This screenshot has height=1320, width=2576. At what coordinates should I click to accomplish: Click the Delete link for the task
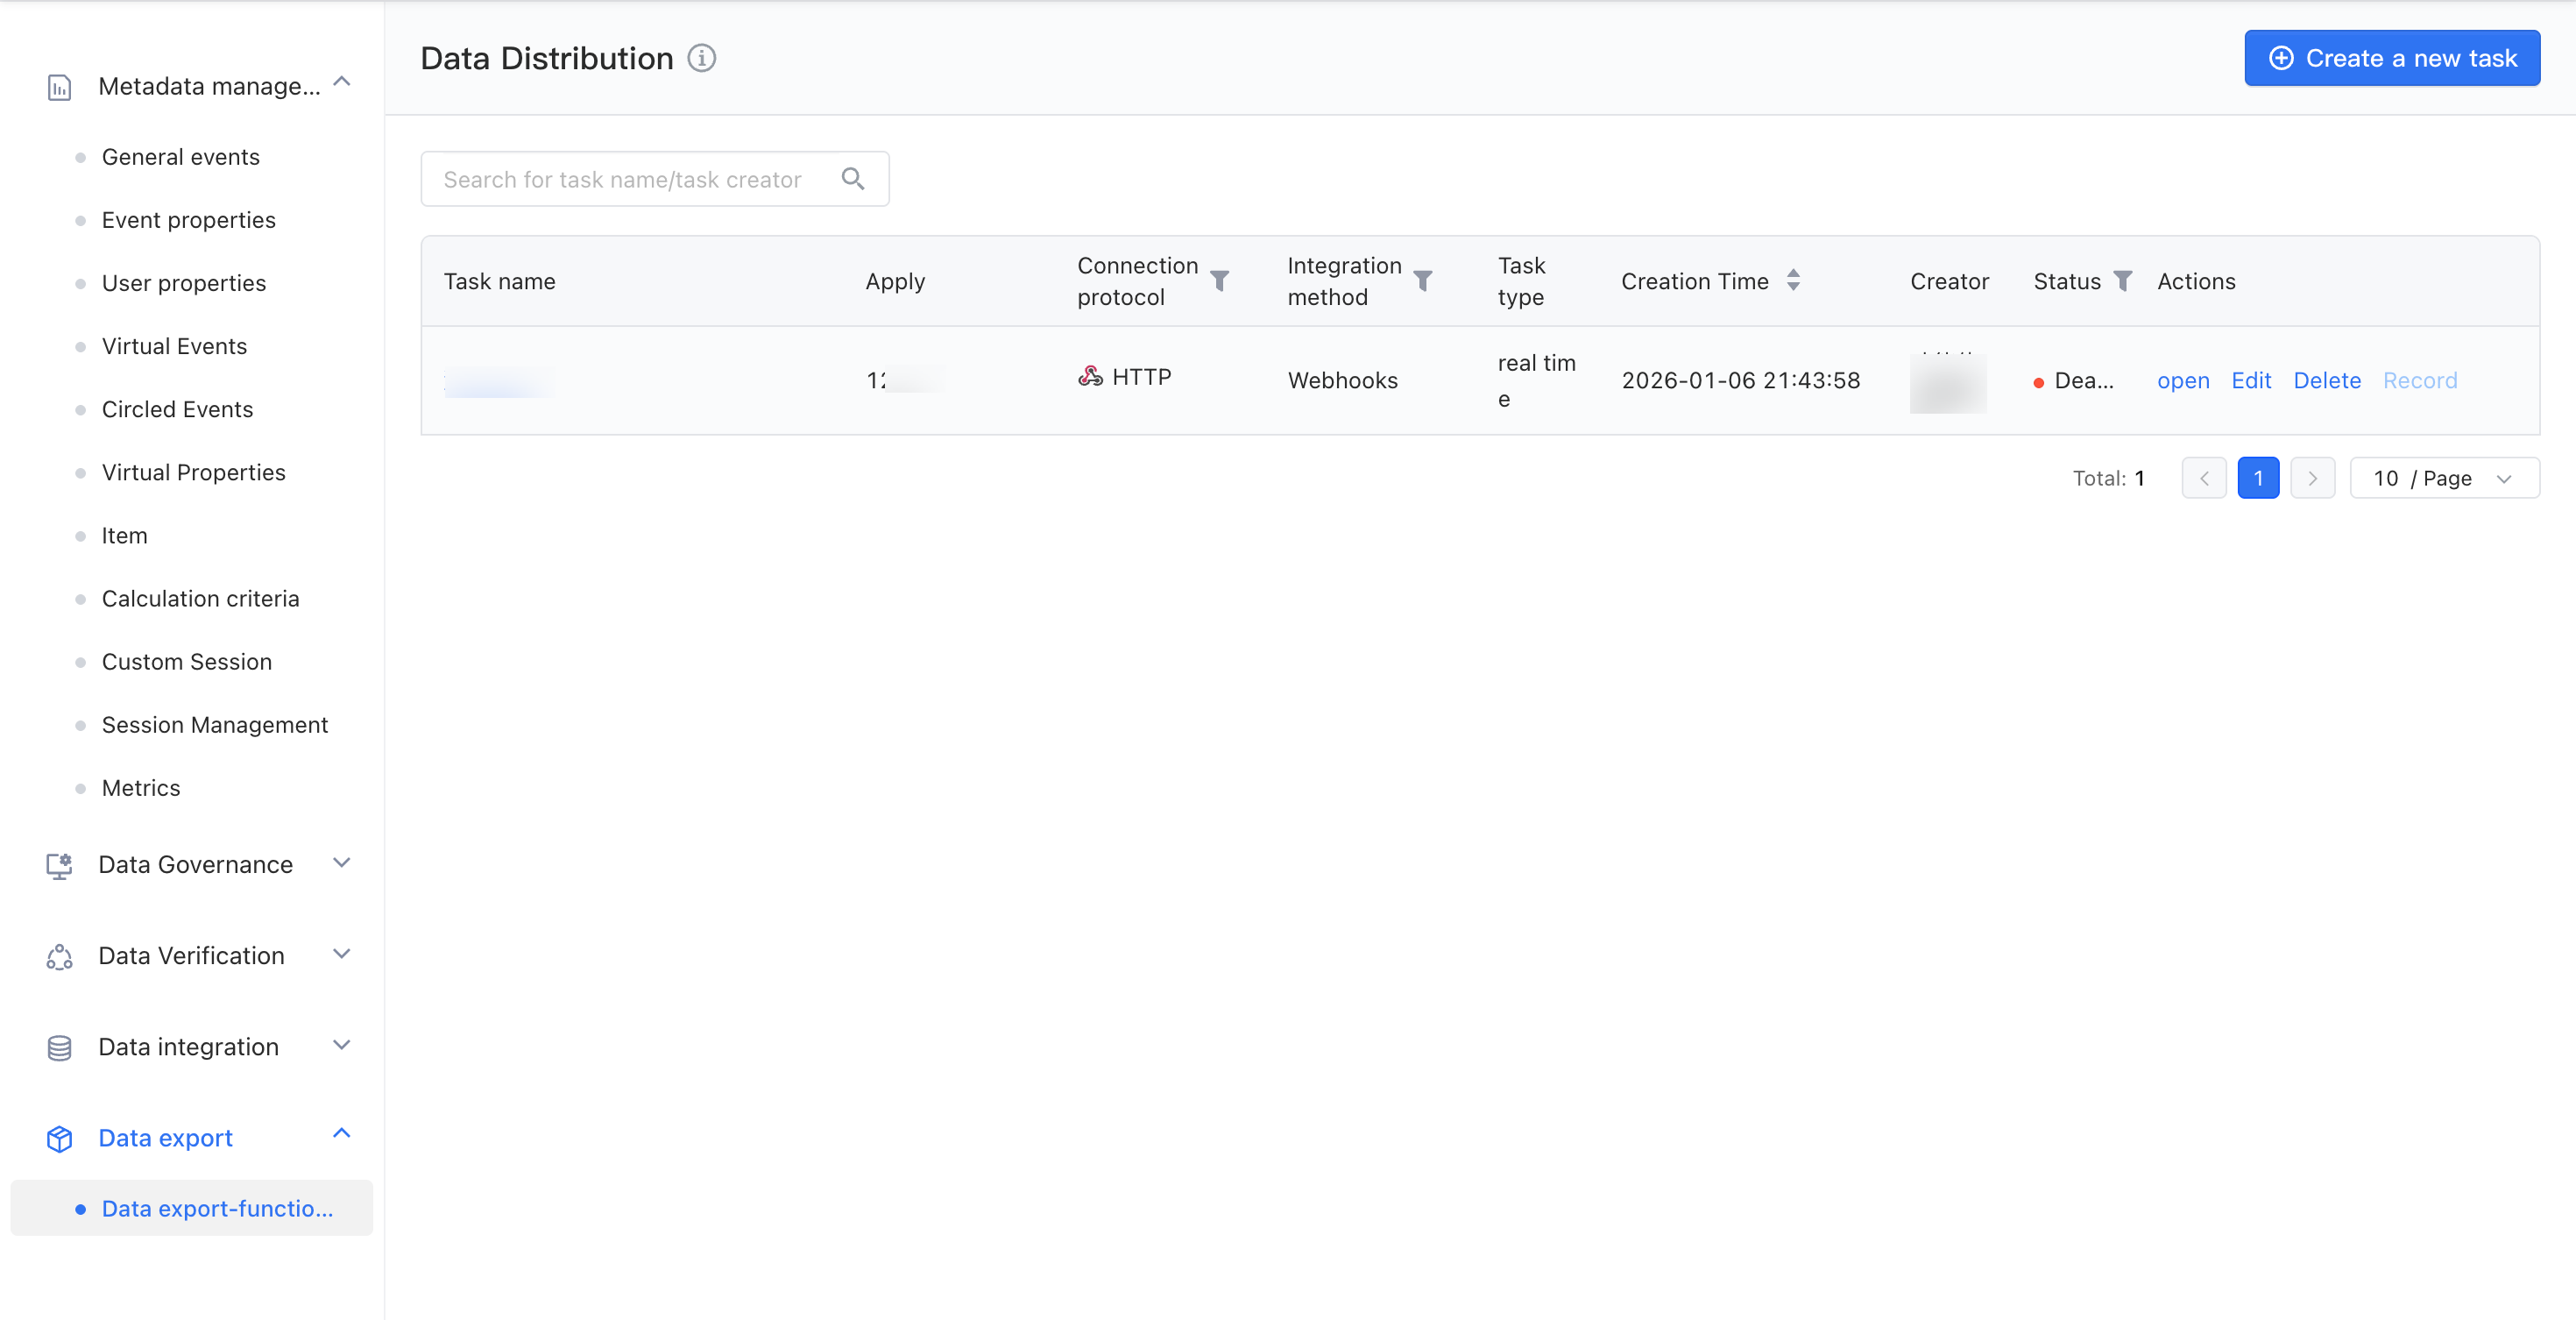point(2326,381)
